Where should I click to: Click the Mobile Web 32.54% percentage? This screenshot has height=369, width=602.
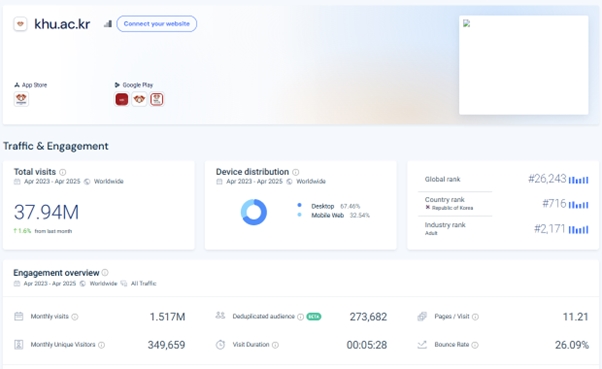(360, 215)
